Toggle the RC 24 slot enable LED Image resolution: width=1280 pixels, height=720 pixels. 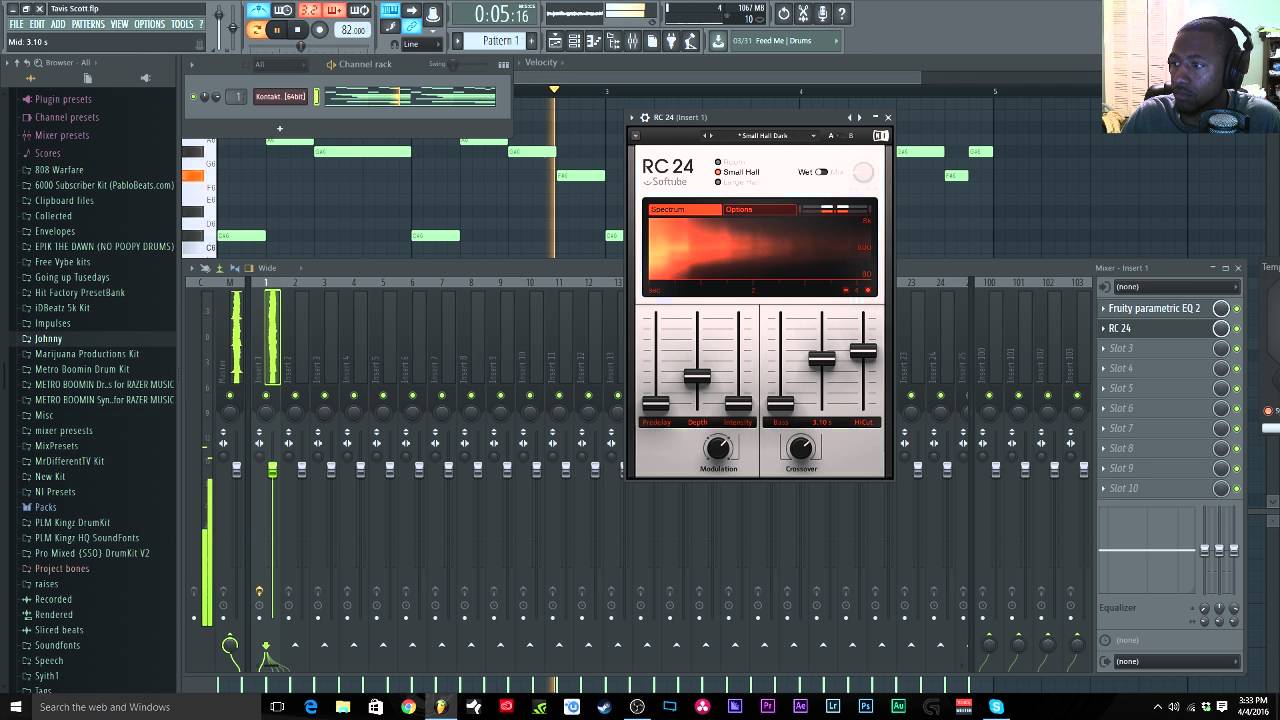1237,328
